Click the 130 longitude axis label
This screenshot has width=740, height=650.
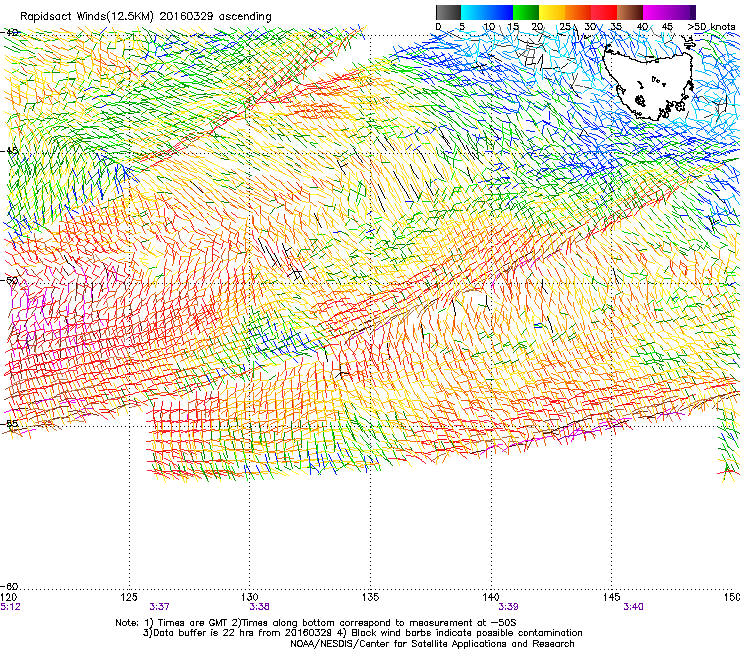pos(249,597)
